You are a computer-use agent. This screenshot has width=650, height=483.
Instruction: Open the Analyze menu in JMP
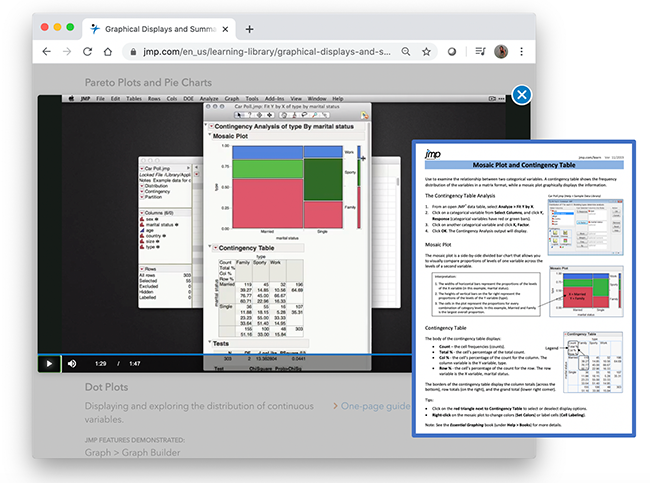click(x=209, y=99)
